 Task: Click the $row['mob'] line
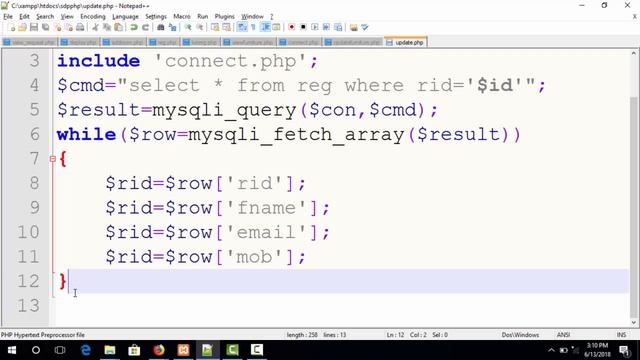pos(205,257)
